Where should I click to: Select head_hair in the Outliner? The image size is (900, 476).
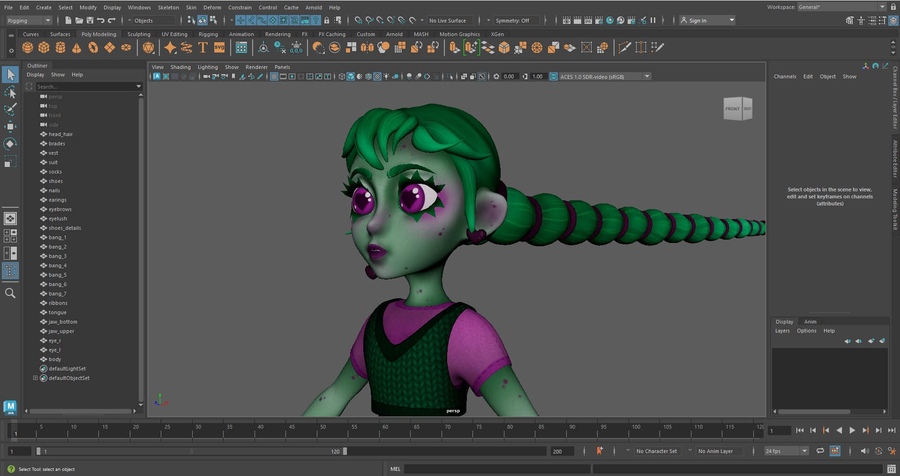pos(60,134)
